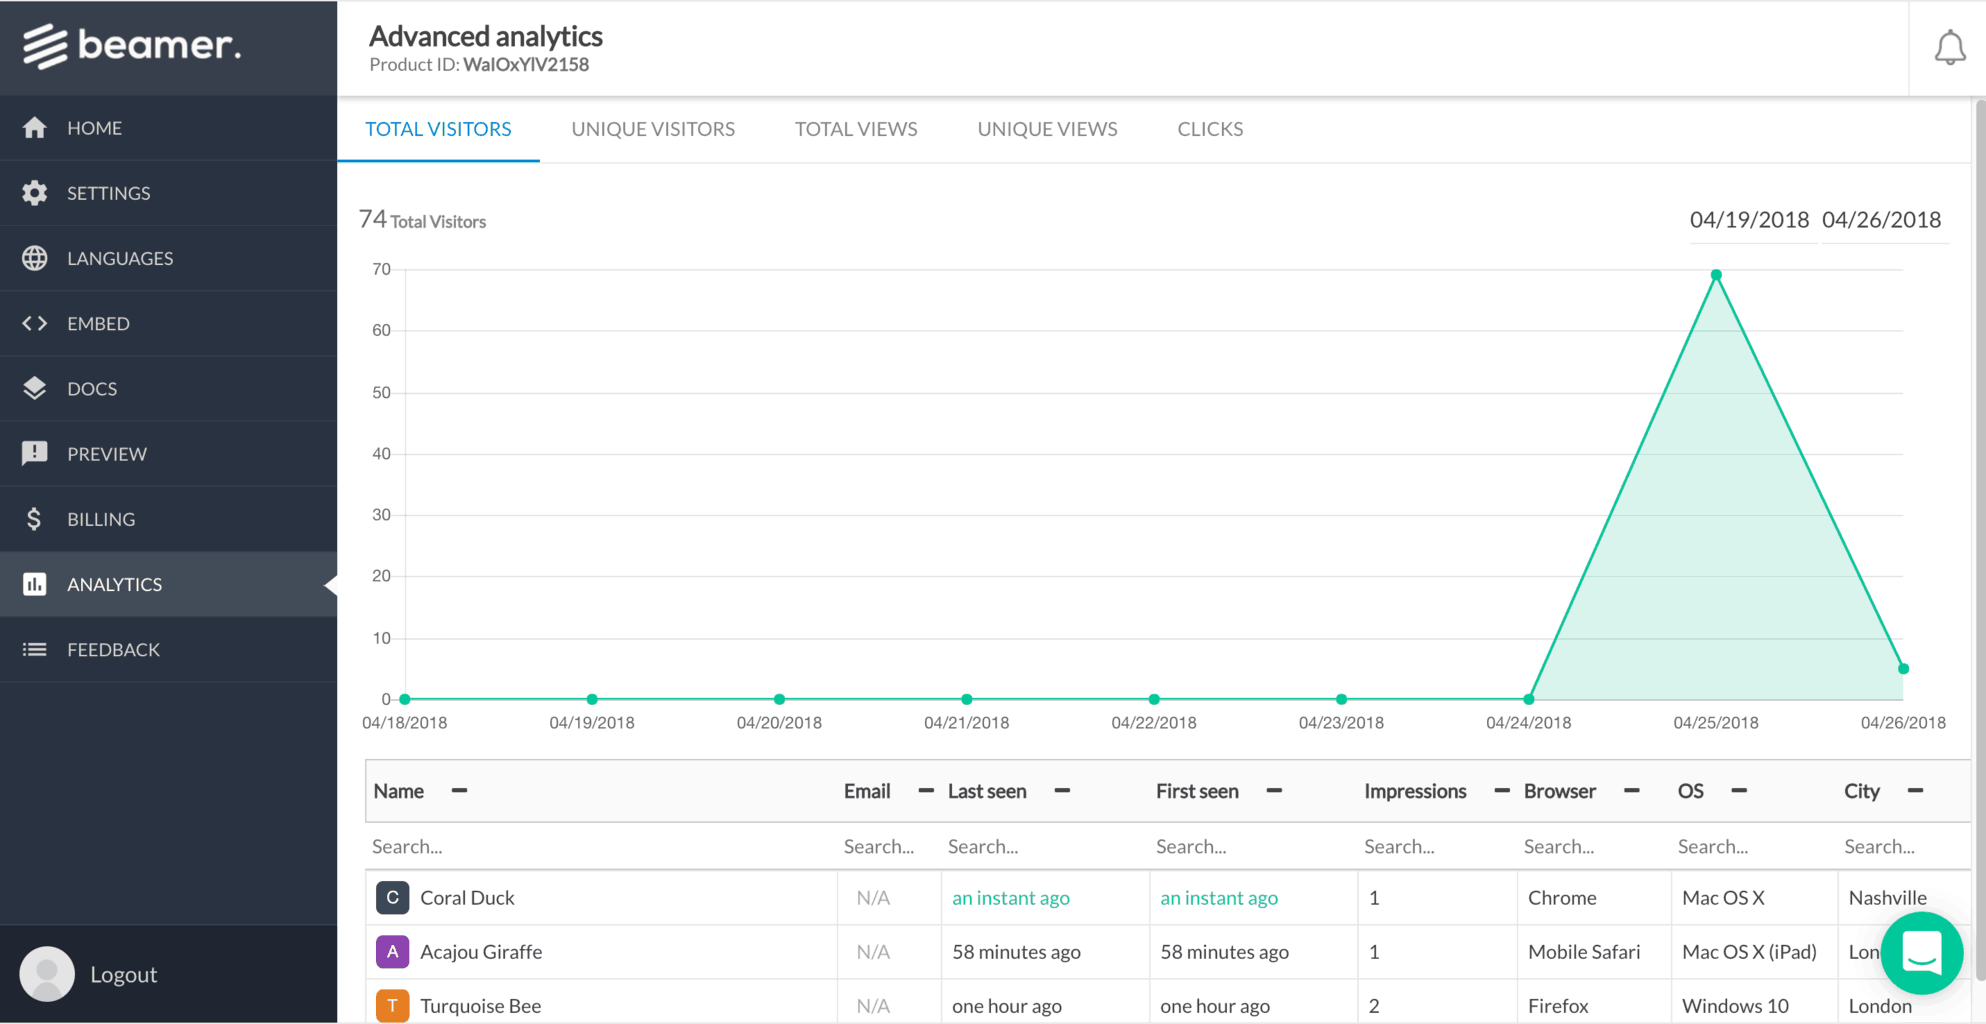The image size is (1986, 1024).
Task: Click the notification bell icon
Action: point(1949,48)
